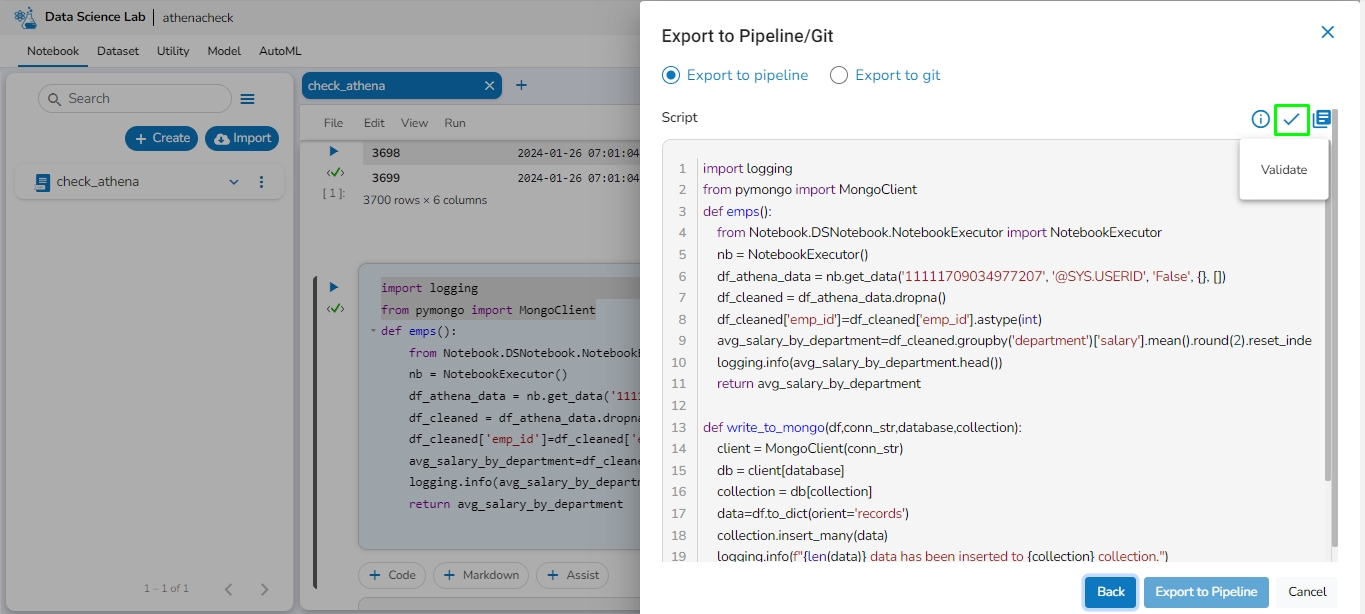The image size is (1365, 614).
Task: Select the Export to pipeline radio button
Action: click(671, 75)
